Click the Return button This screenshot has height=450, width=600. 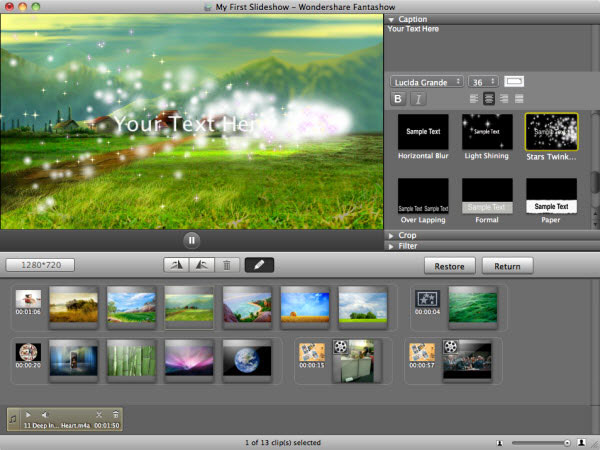(x=507, y=266)
